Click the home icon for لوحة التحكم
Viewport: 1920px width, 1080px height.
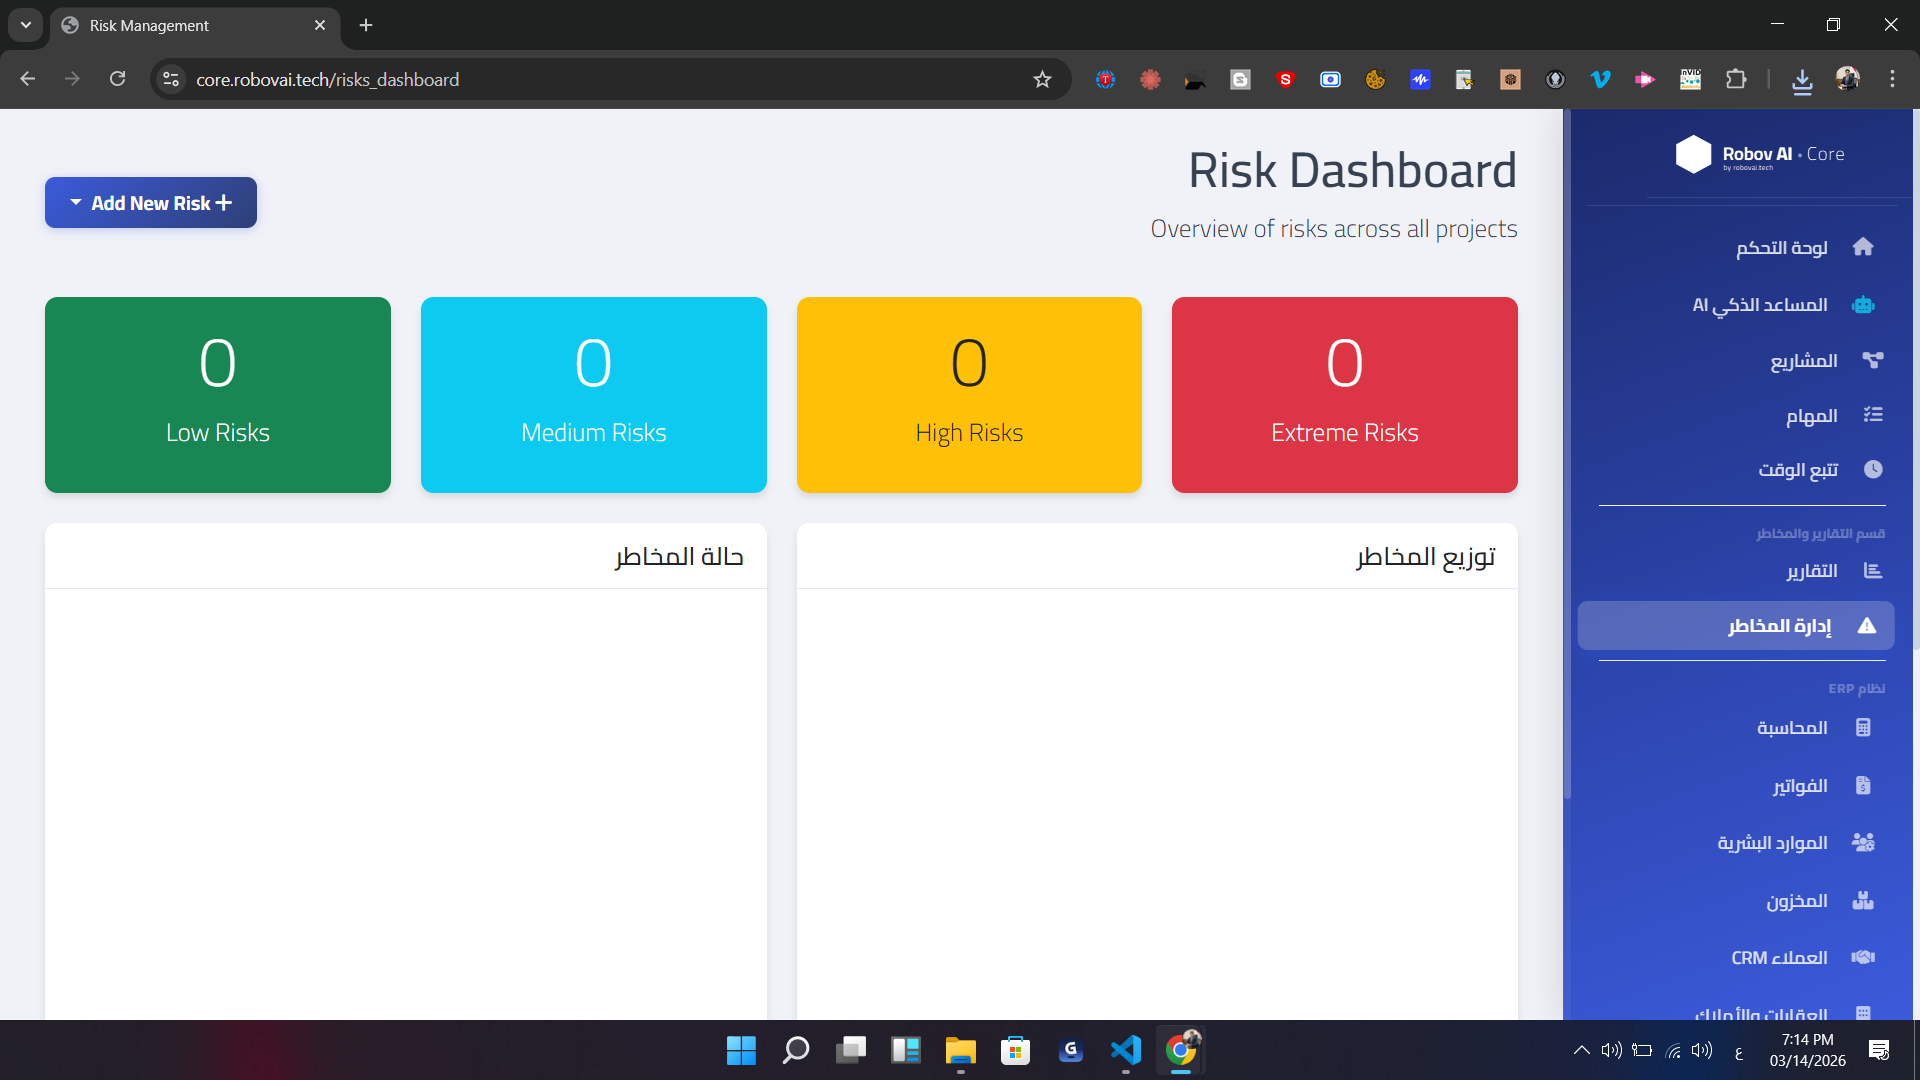(x=1862, y=247)
